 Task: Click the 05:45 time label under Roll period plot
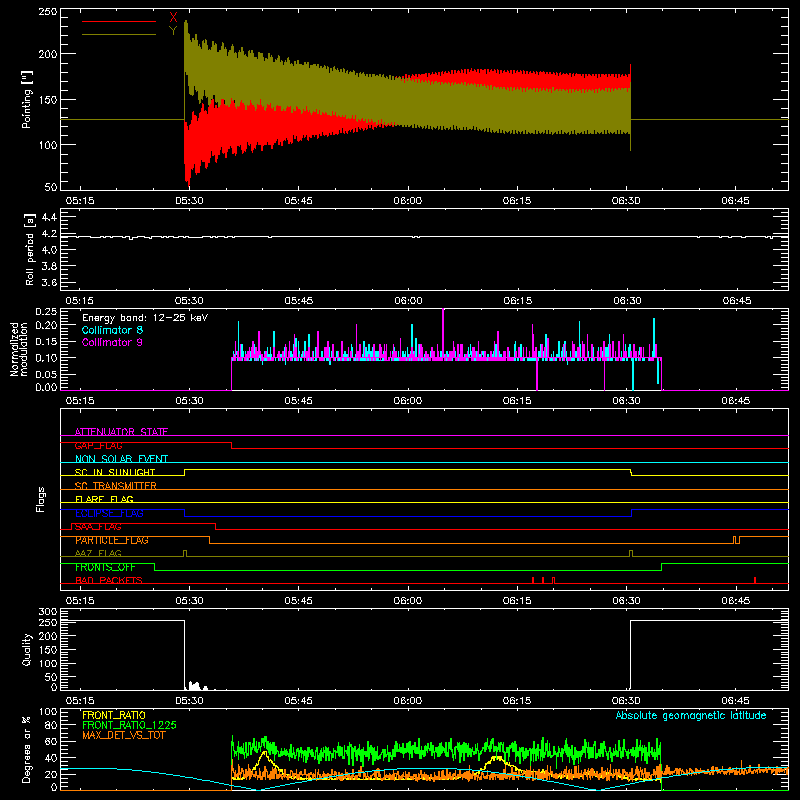298,301
